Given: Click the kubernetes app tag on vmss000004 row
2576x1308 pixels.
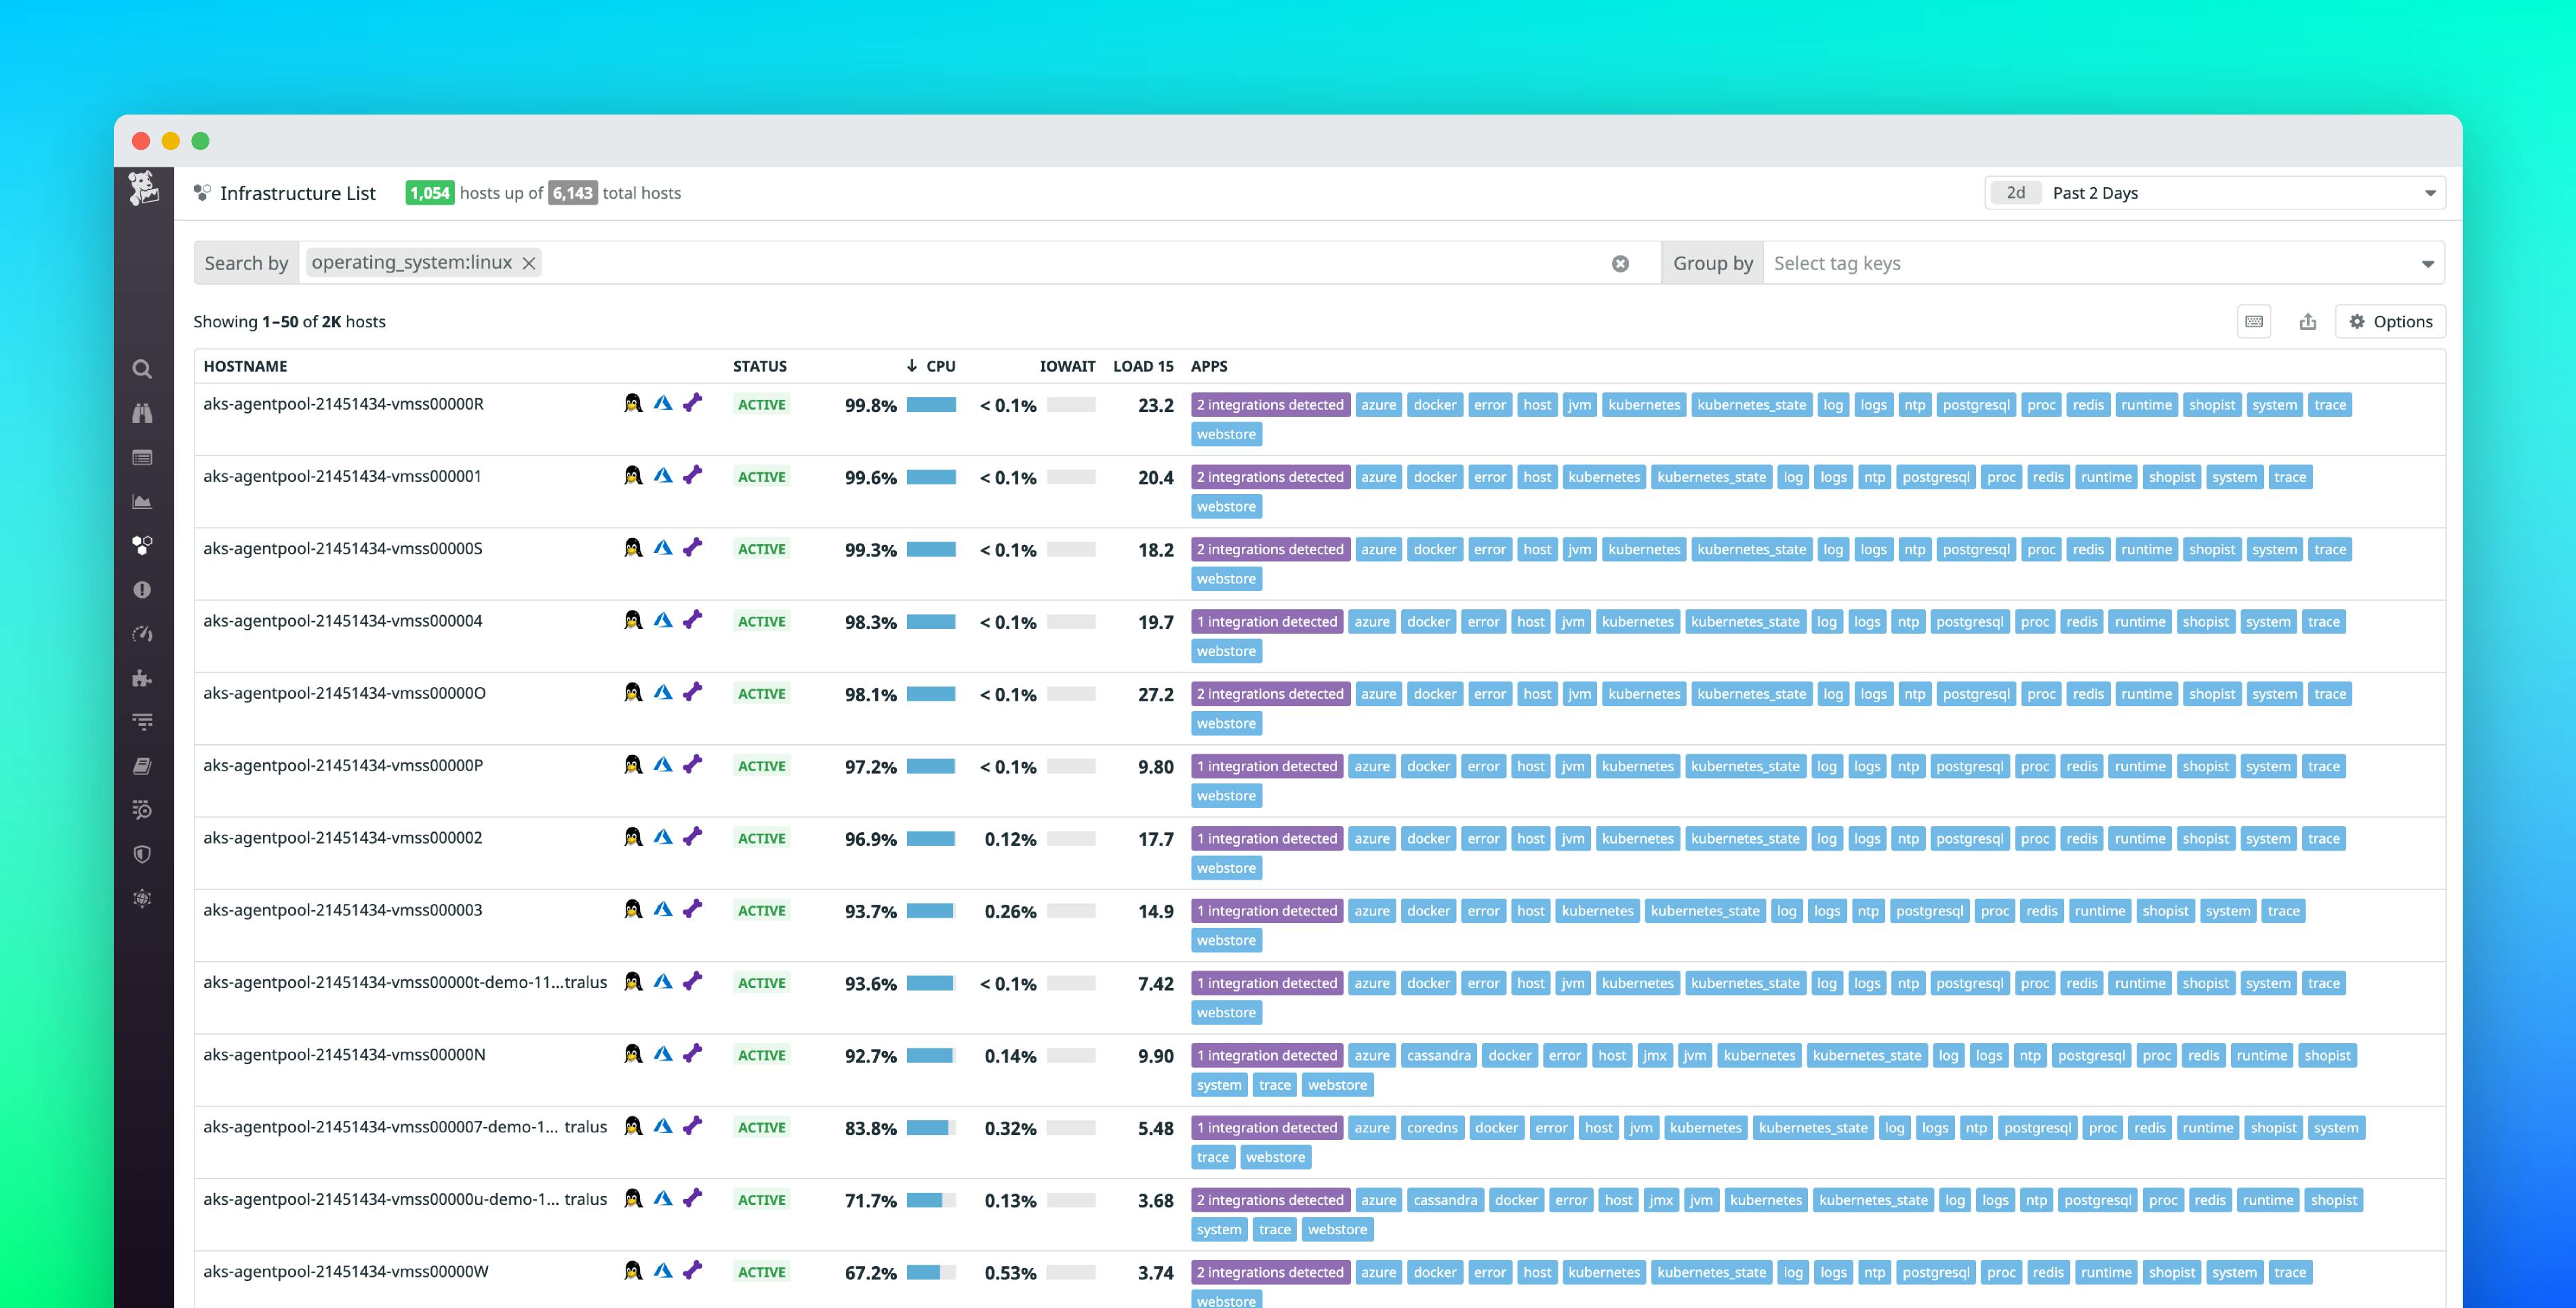Looking at the screenshot, I should click(x=1638, y=621).
